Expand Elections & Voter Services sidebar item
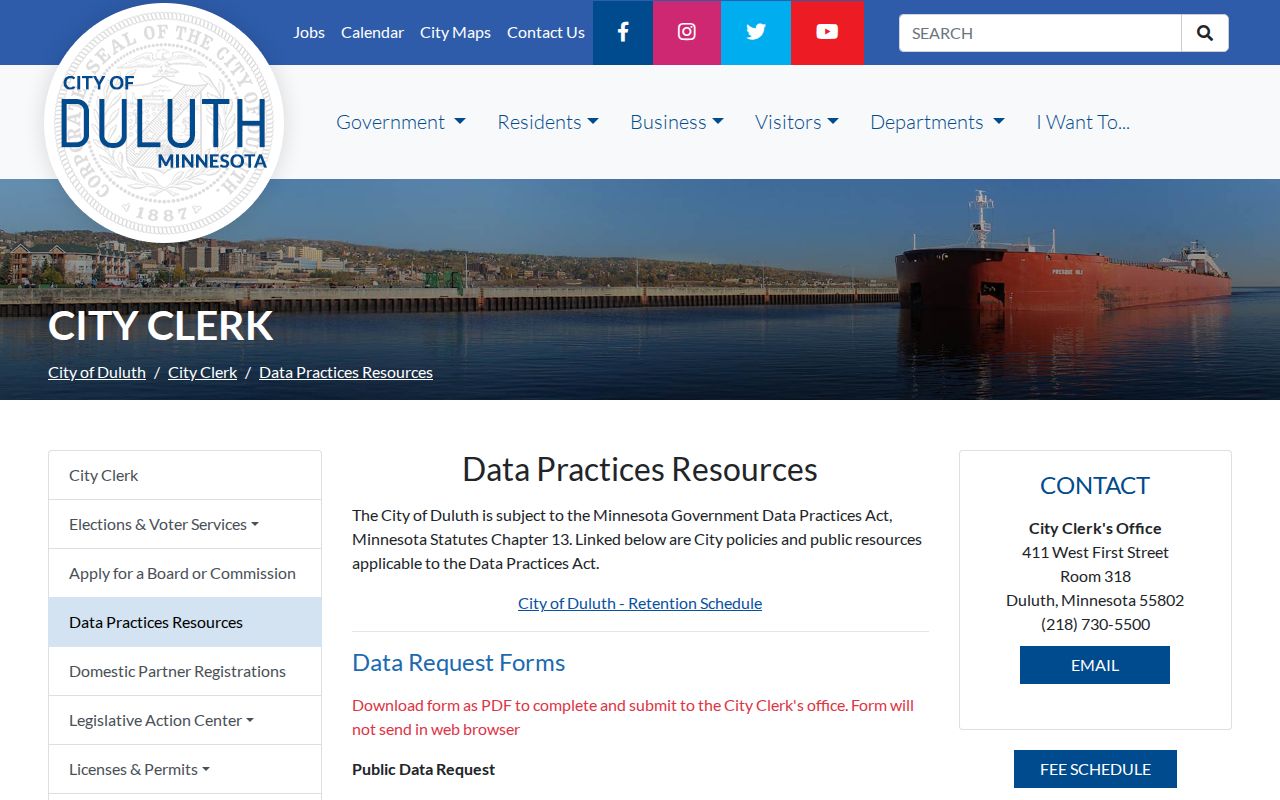 pyautogui.click(x=185, y=524)
